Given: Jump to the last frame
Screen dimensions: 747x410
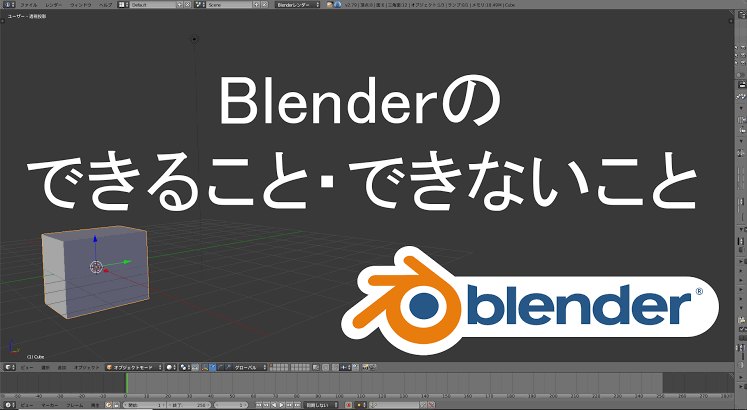Looking at the screenshot, I should tap(297, 405).
